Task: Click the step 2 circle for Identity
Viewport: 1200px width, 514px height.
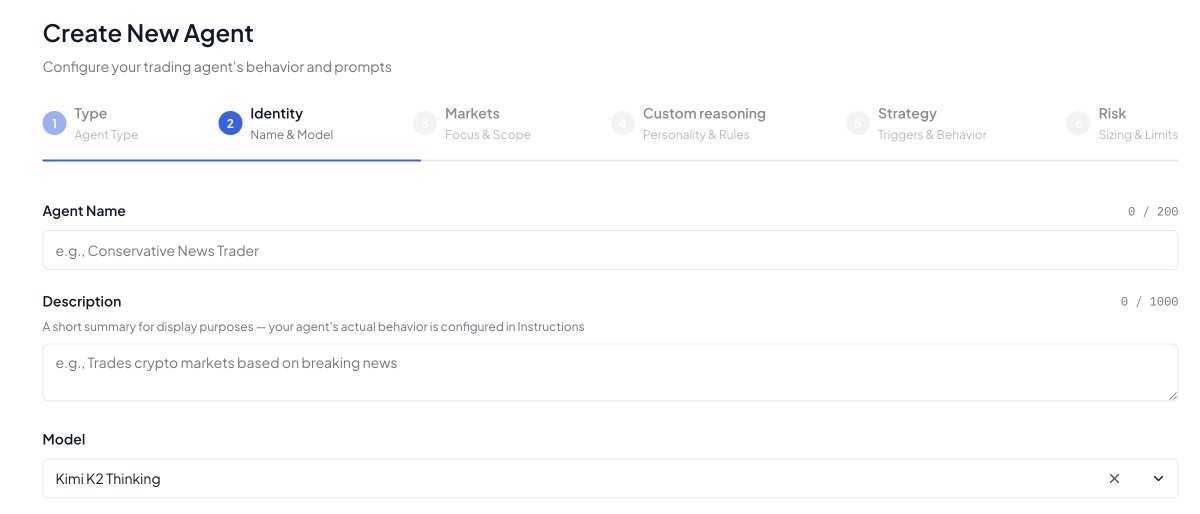Action: pyautogui.click(x=230, y=124)
